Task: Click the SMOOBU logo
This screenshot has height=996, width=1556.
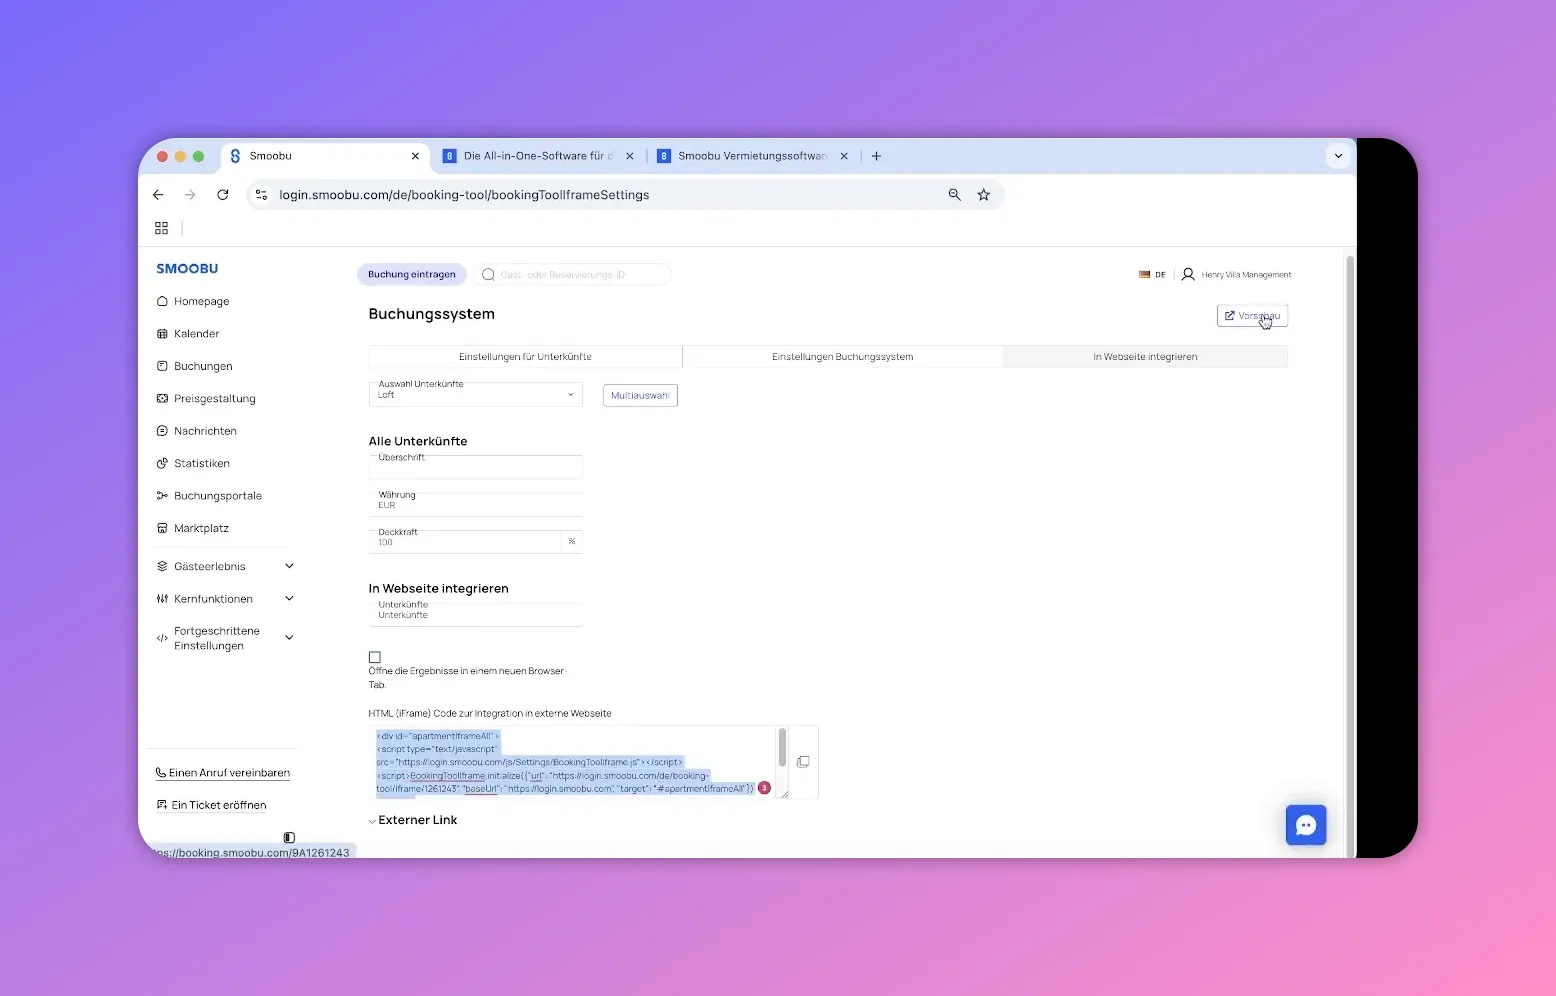Action: pos(187,269)
